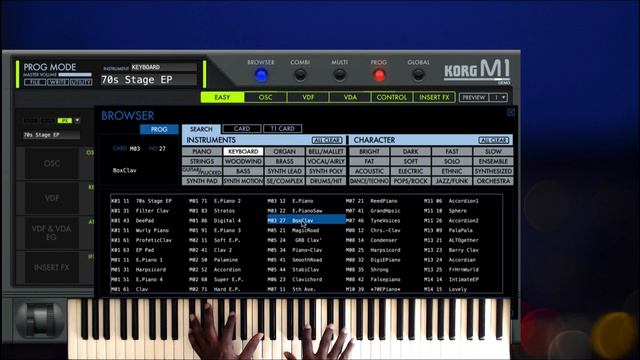This screenshot has height=360, width=640.
Task: Switch to the CARD tab
Action: pyautogui.click(x=242, y=129)
